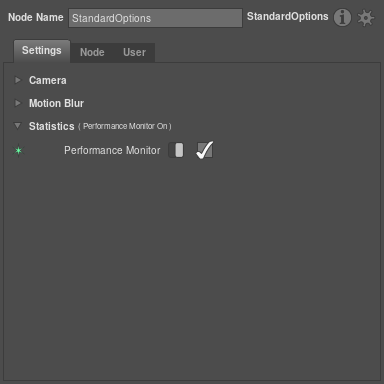Screen dimensions: 384x384
Task: Click the Node Name label
Action: coord(36,17)
